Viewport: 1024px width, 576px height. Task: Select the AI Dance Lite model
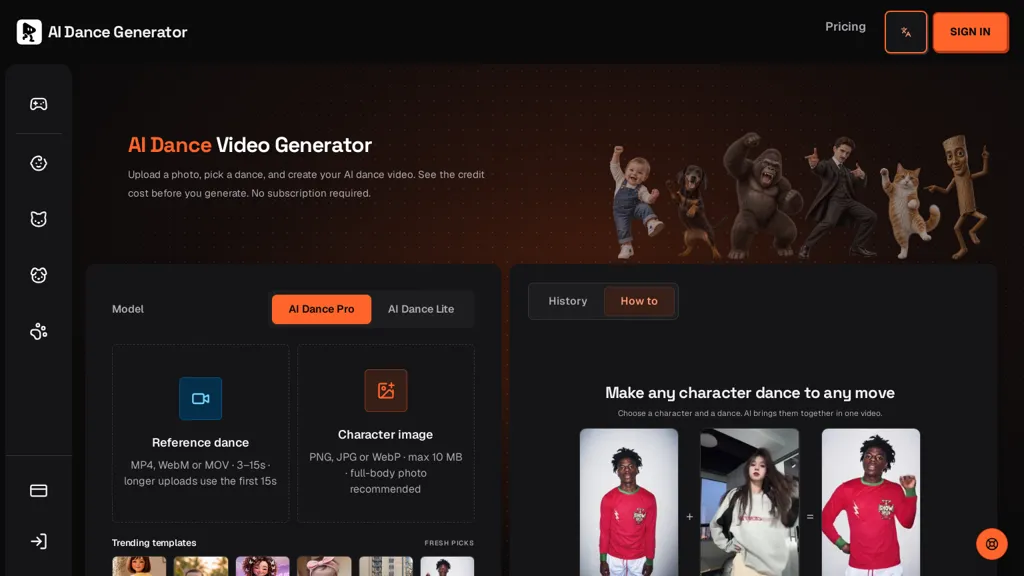(x=421, y=309)
